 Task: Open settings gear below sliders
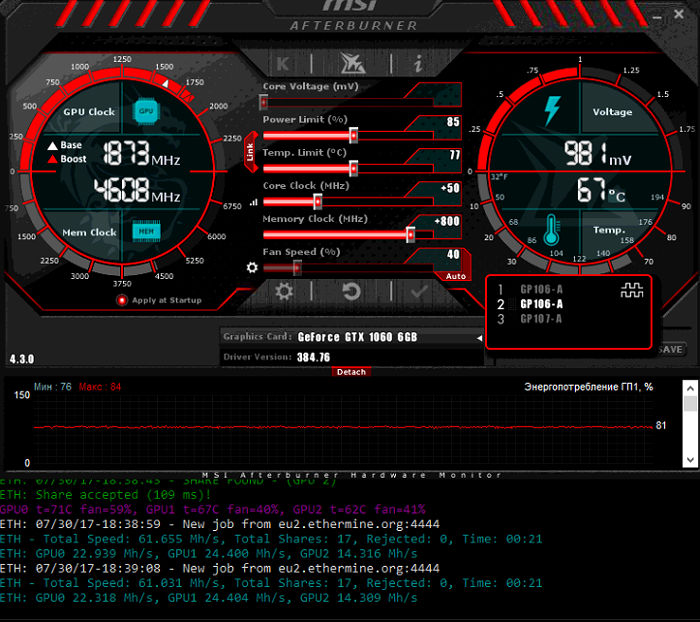[284, 292]
